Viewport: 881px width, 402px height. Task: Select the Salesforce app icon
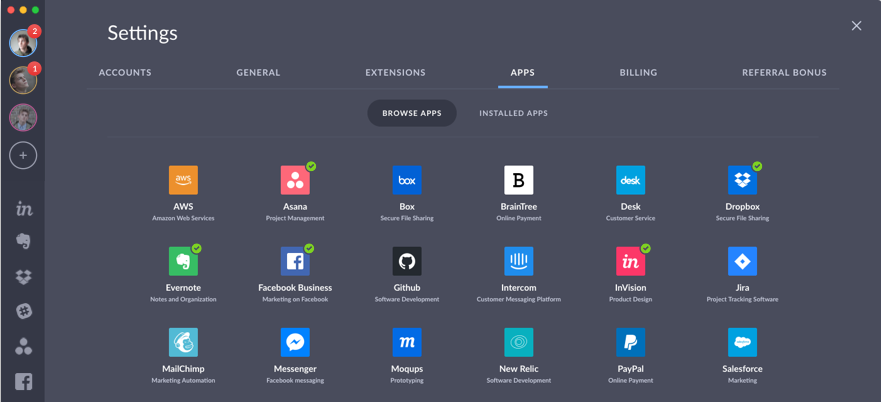coord(742,342)
